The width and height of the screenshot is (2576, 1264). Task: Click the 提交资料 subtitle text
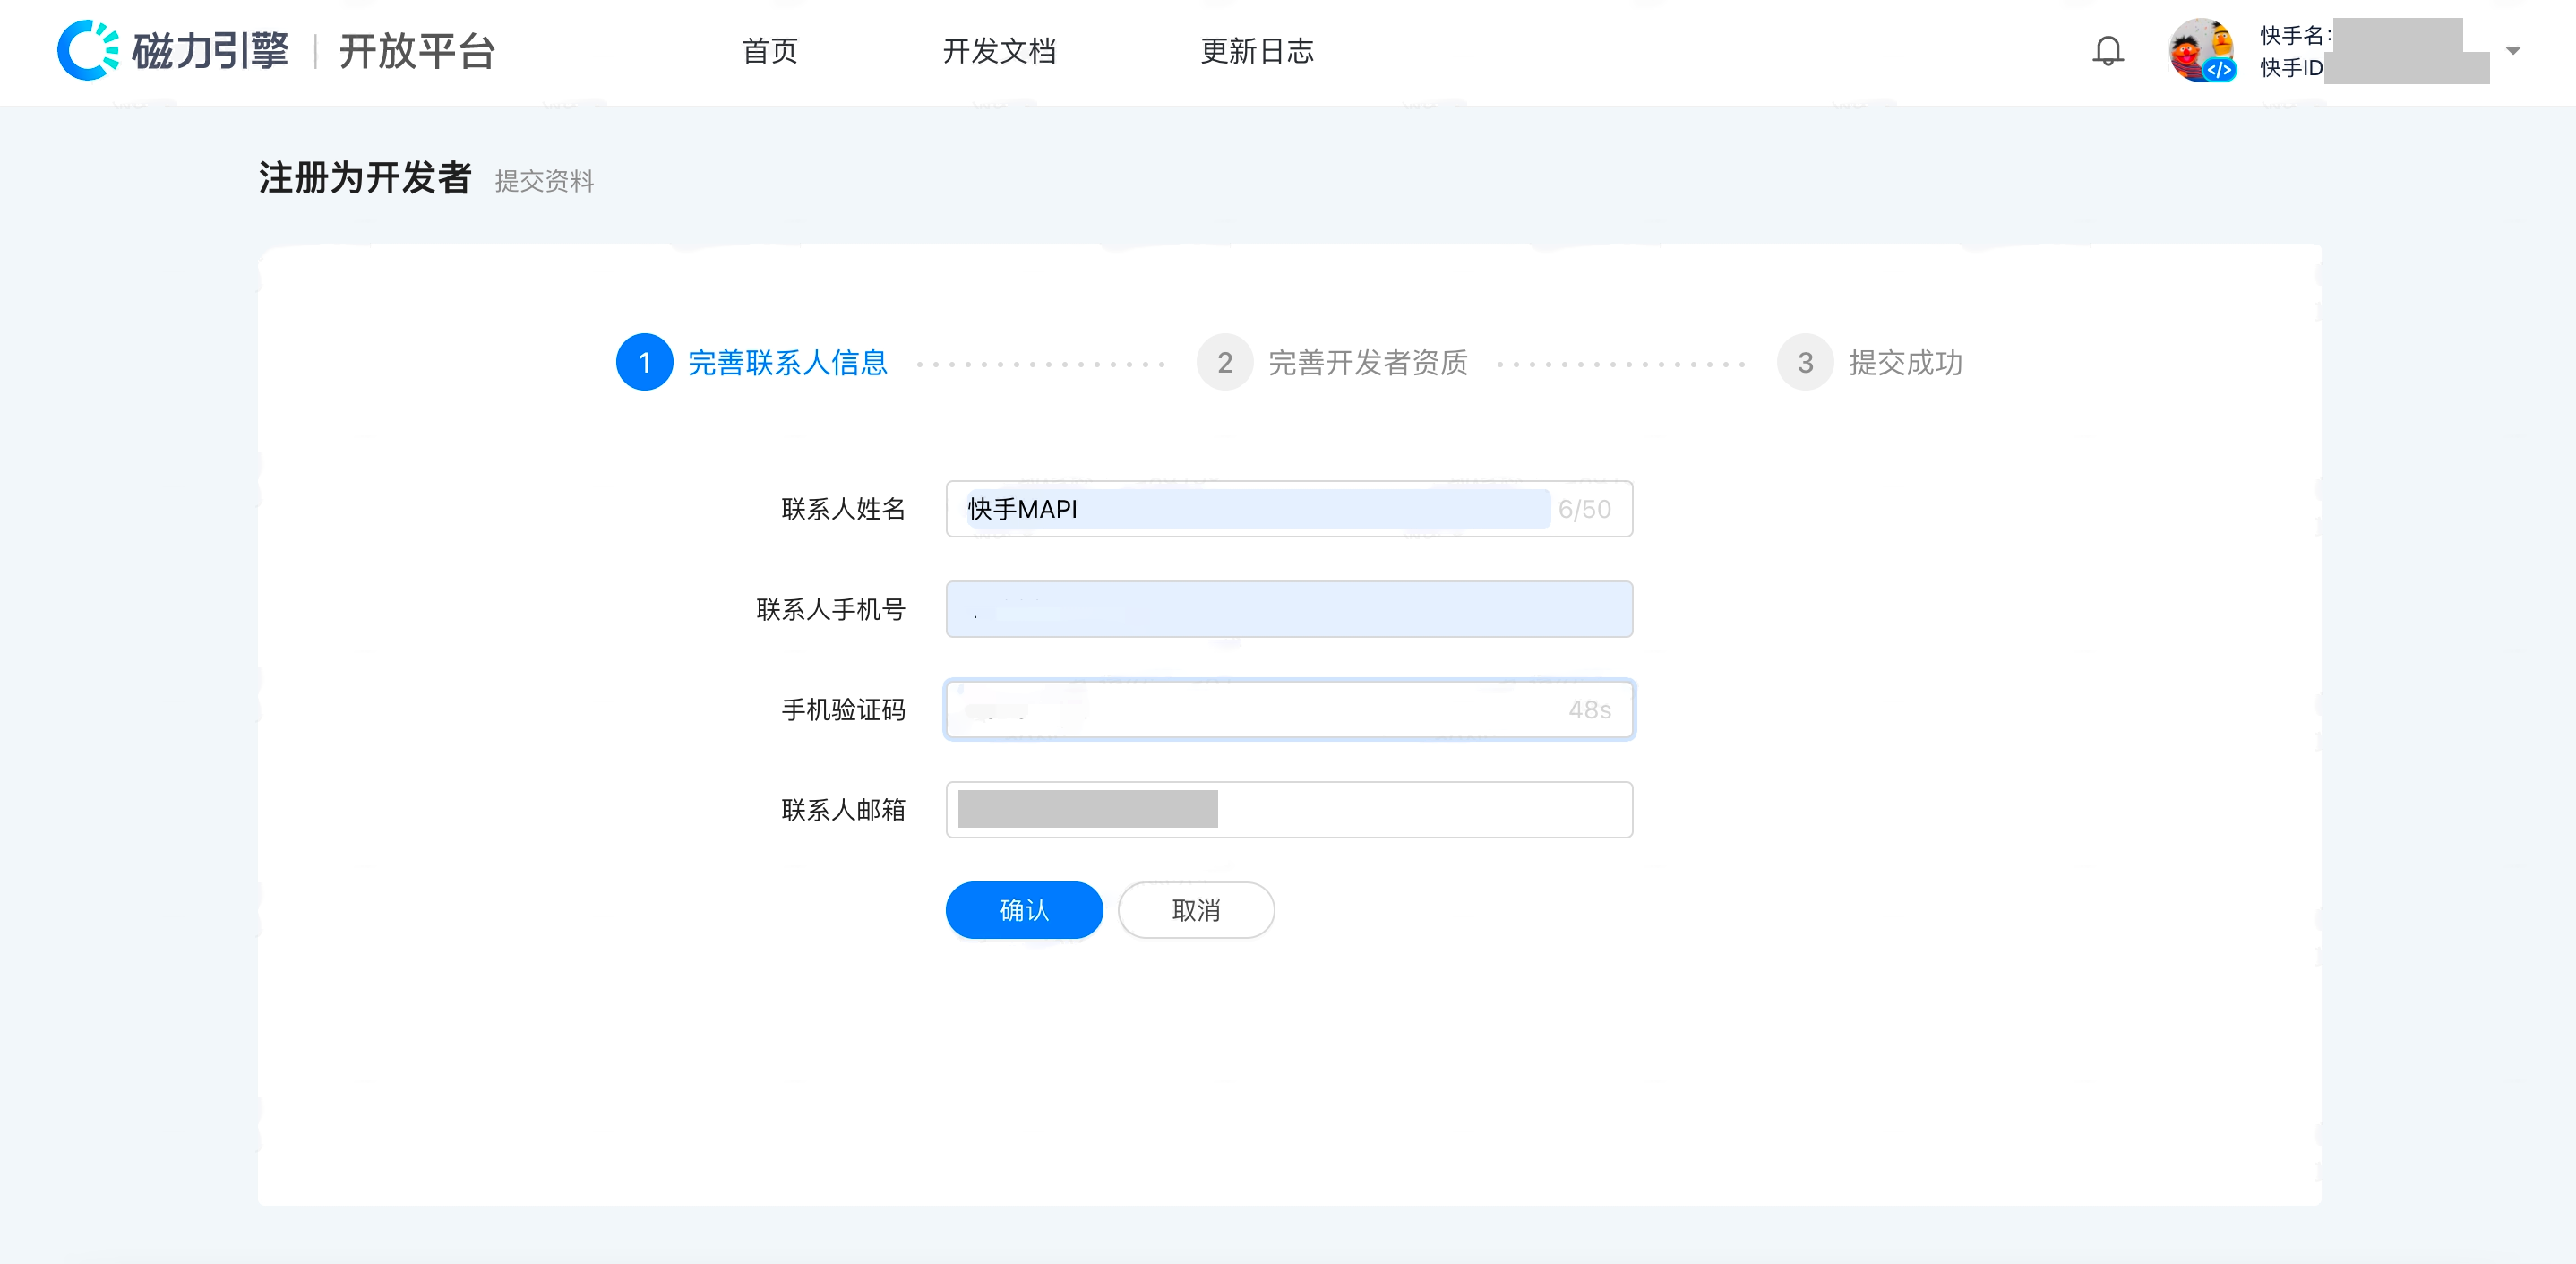point(544,181)
